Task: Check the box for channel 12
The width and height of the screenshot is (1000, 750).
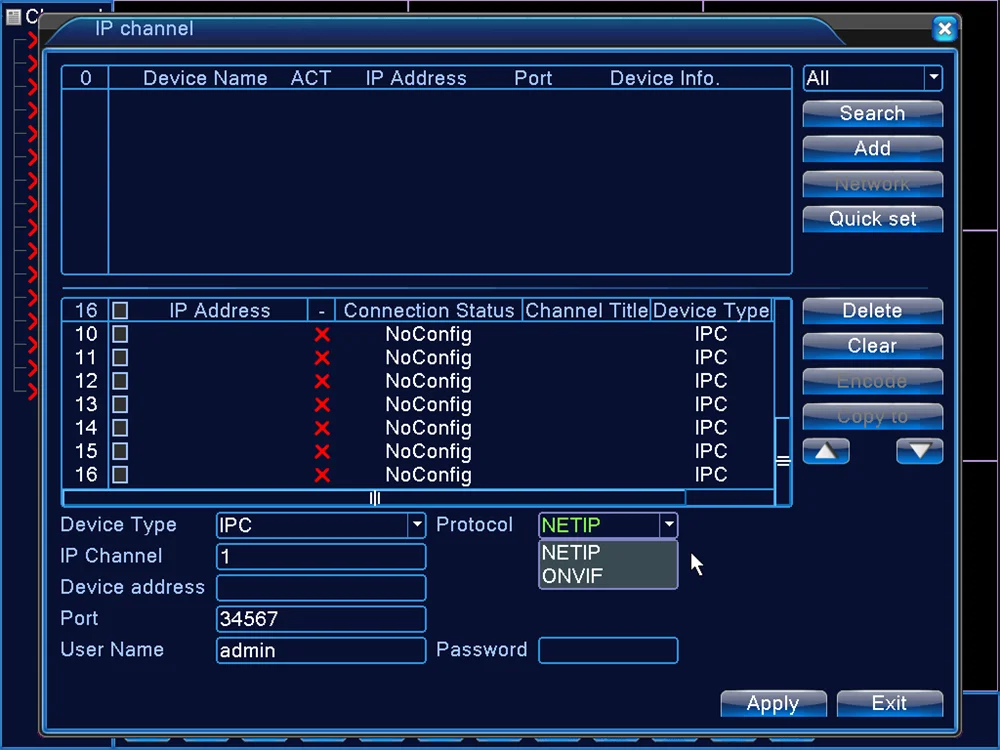Action: tap(120, 381)
